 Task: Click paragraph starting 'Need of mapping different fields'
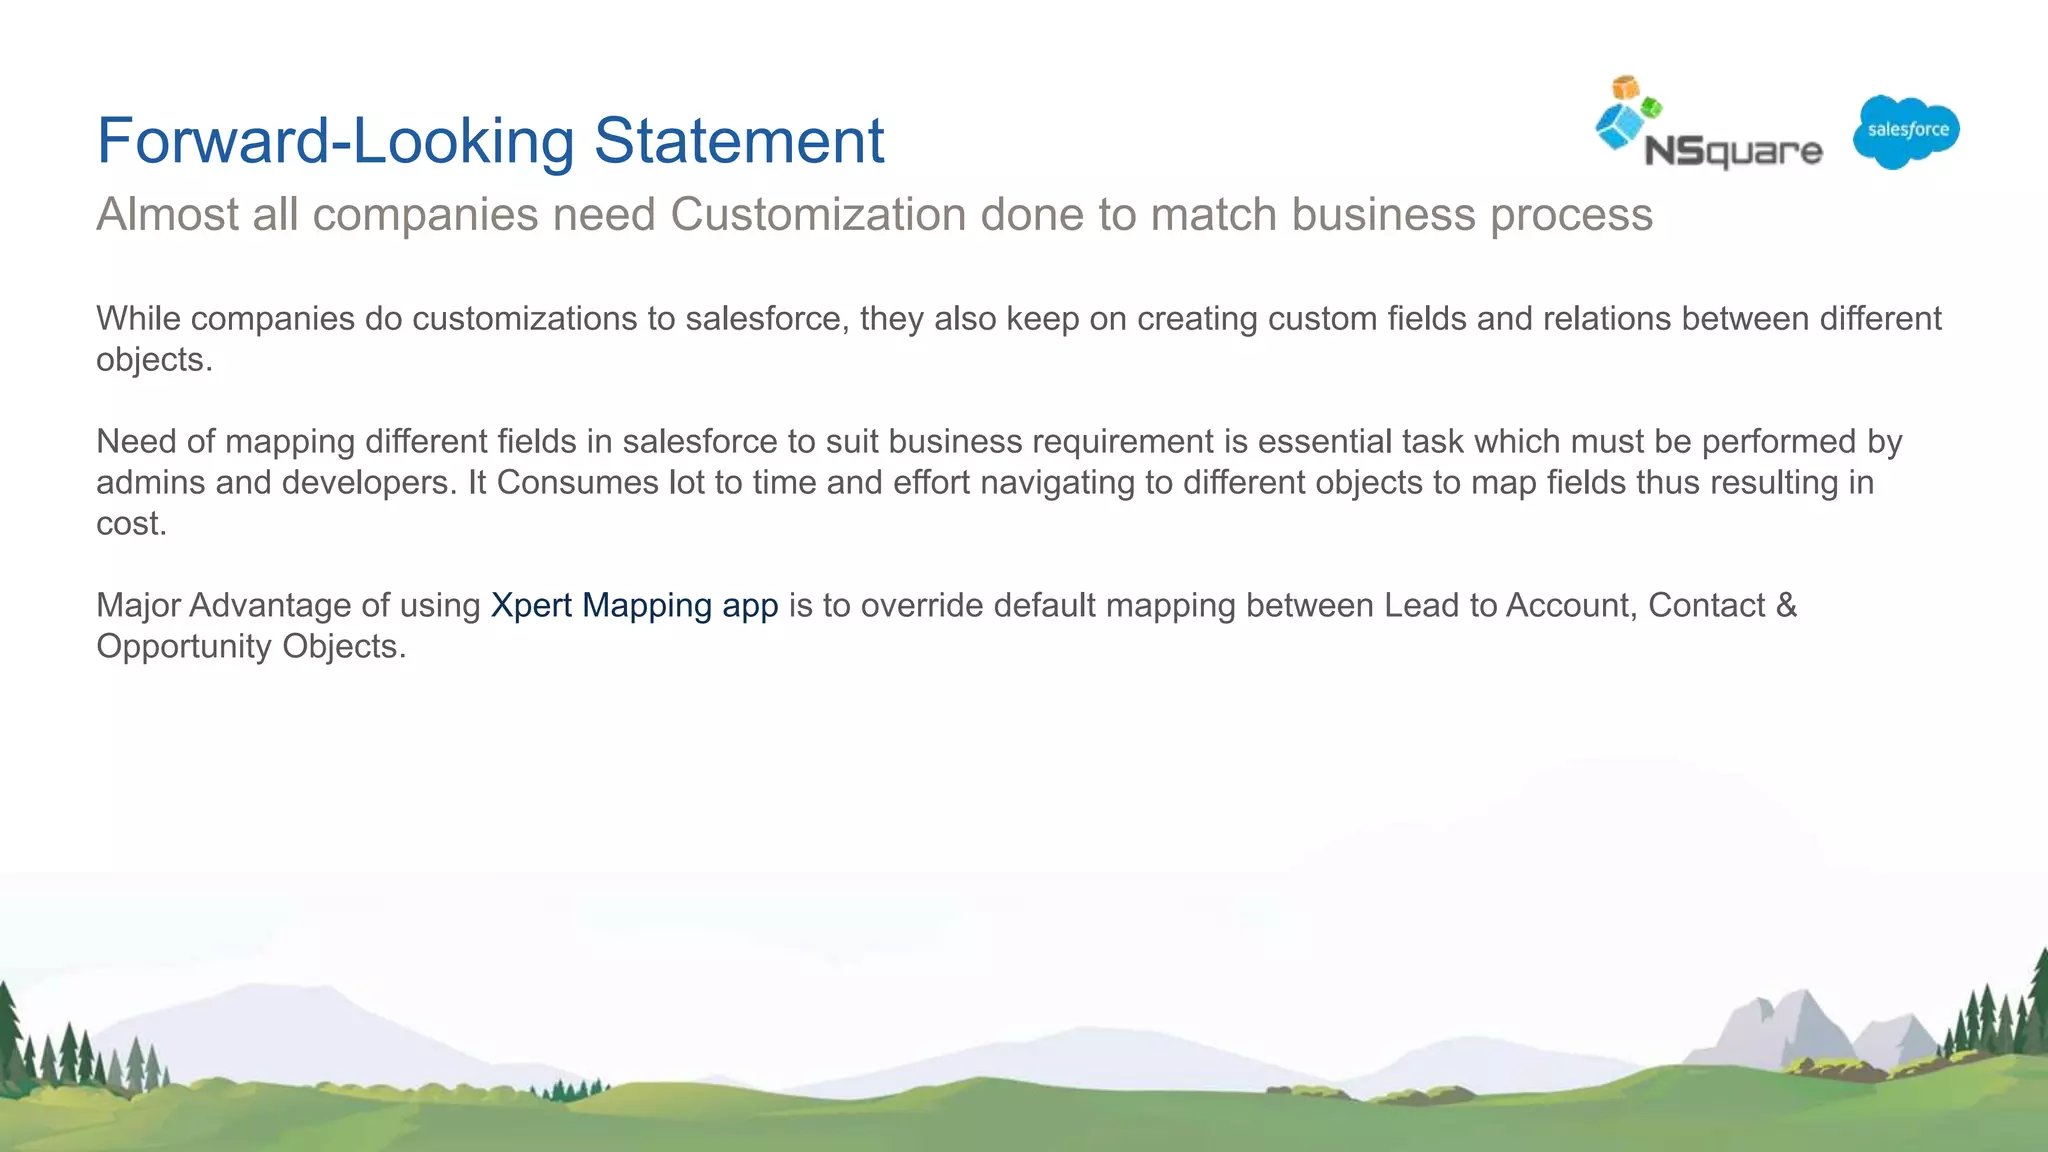[999, 482]
